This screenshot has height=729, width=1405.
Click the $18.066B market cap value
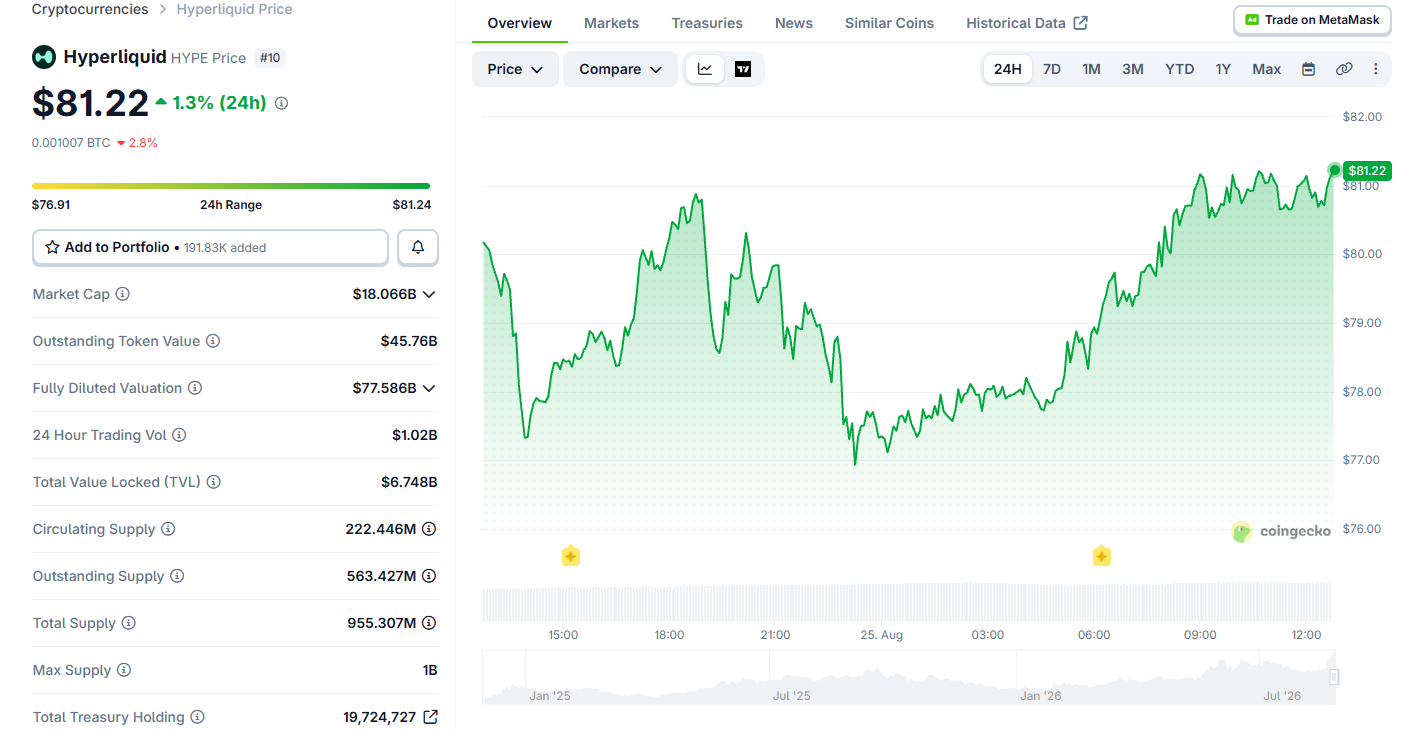[x=384, y=294]
